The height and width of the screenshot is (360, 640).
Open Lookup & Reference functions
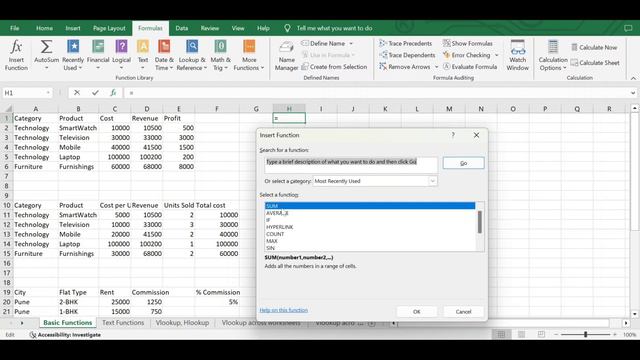coord(192,56)
